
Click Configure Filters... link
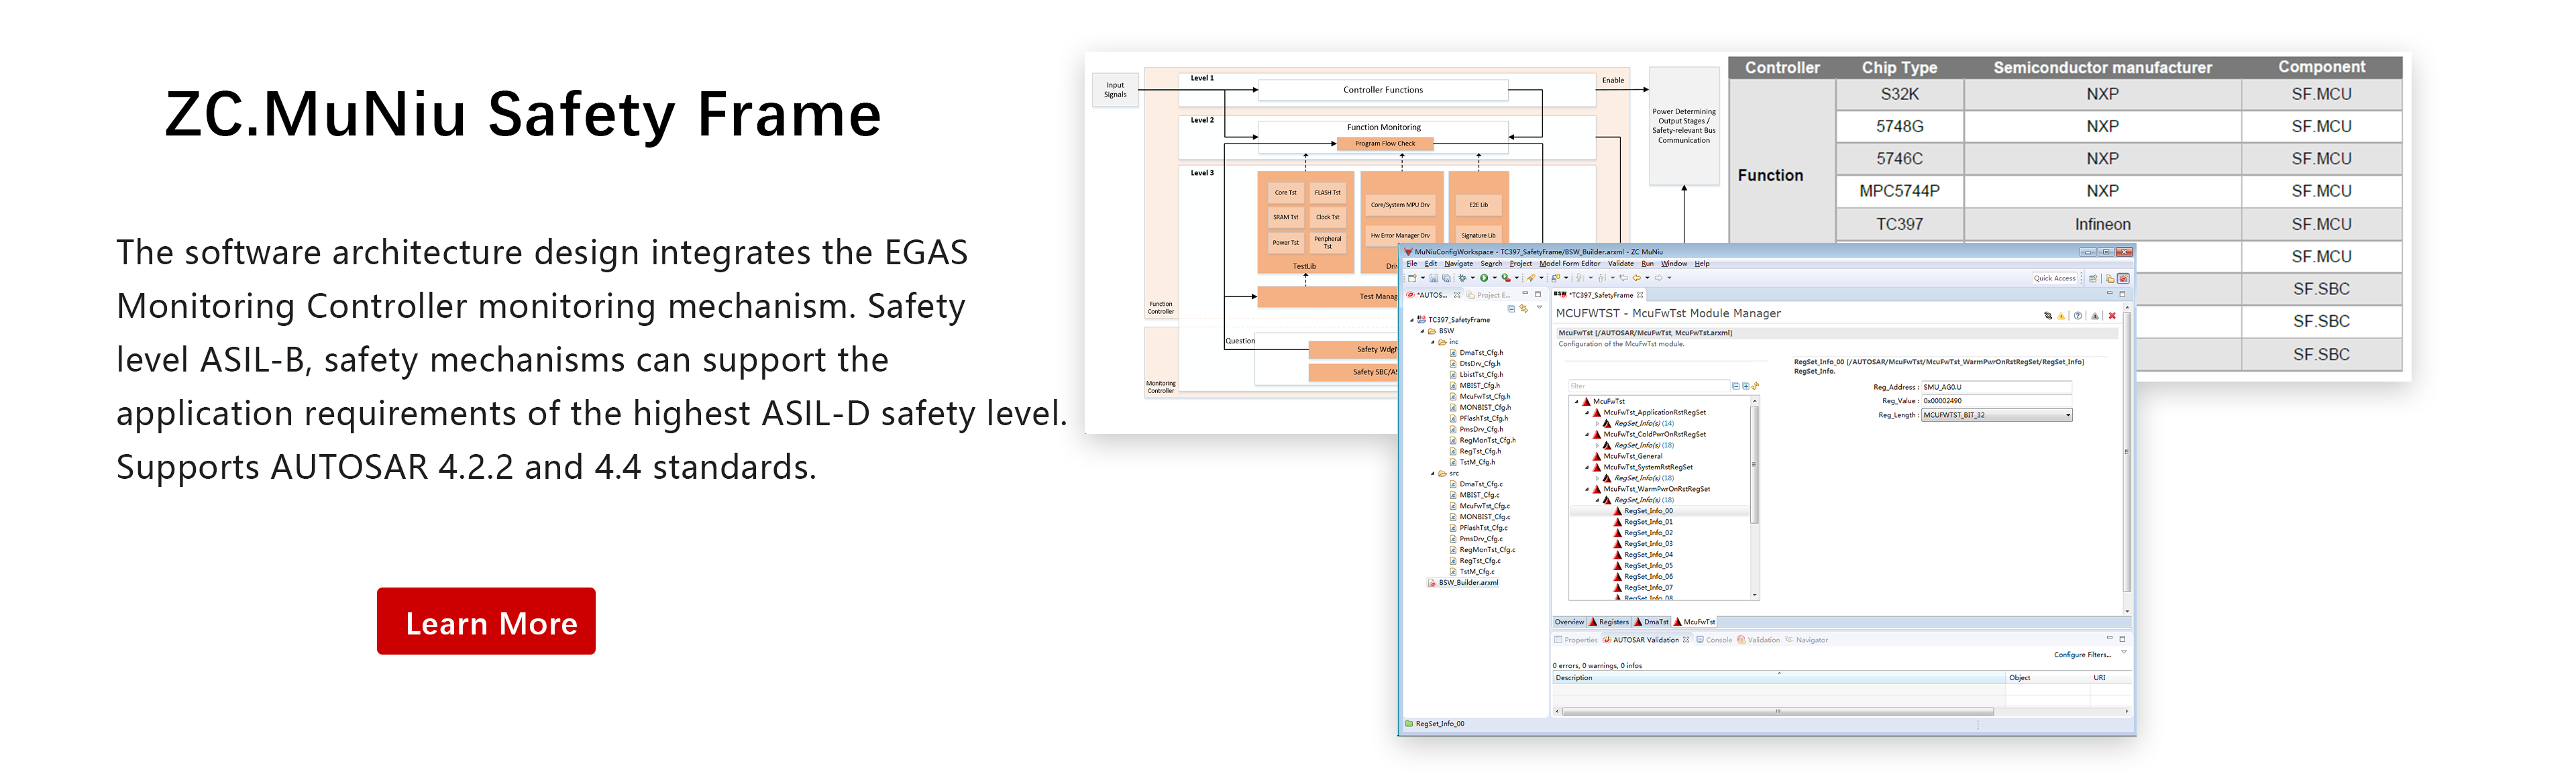(x=2083, y=655)
